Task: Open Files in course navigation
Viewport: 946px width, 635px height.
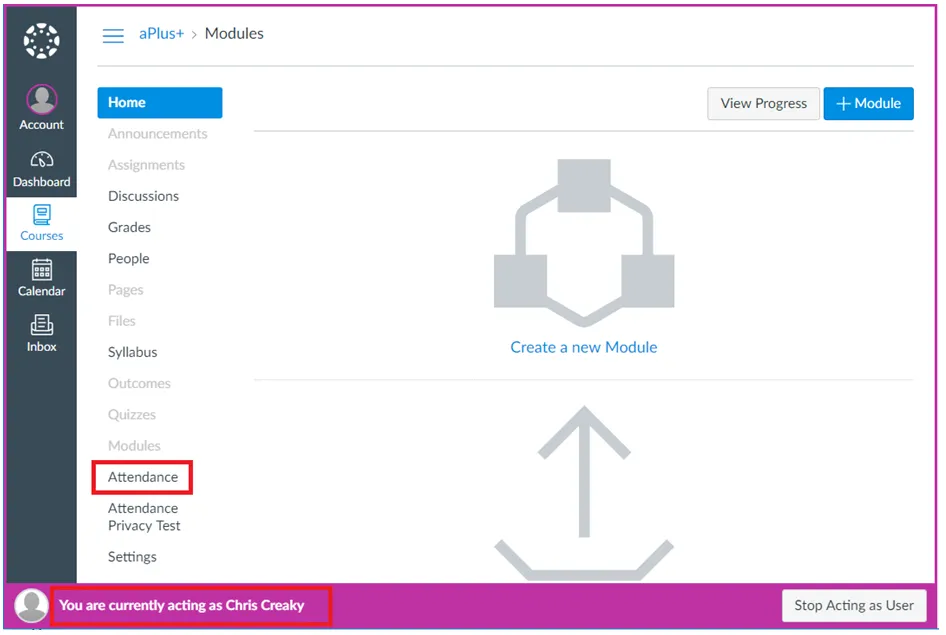Action: pyautogui.click(x=121, y=321)
